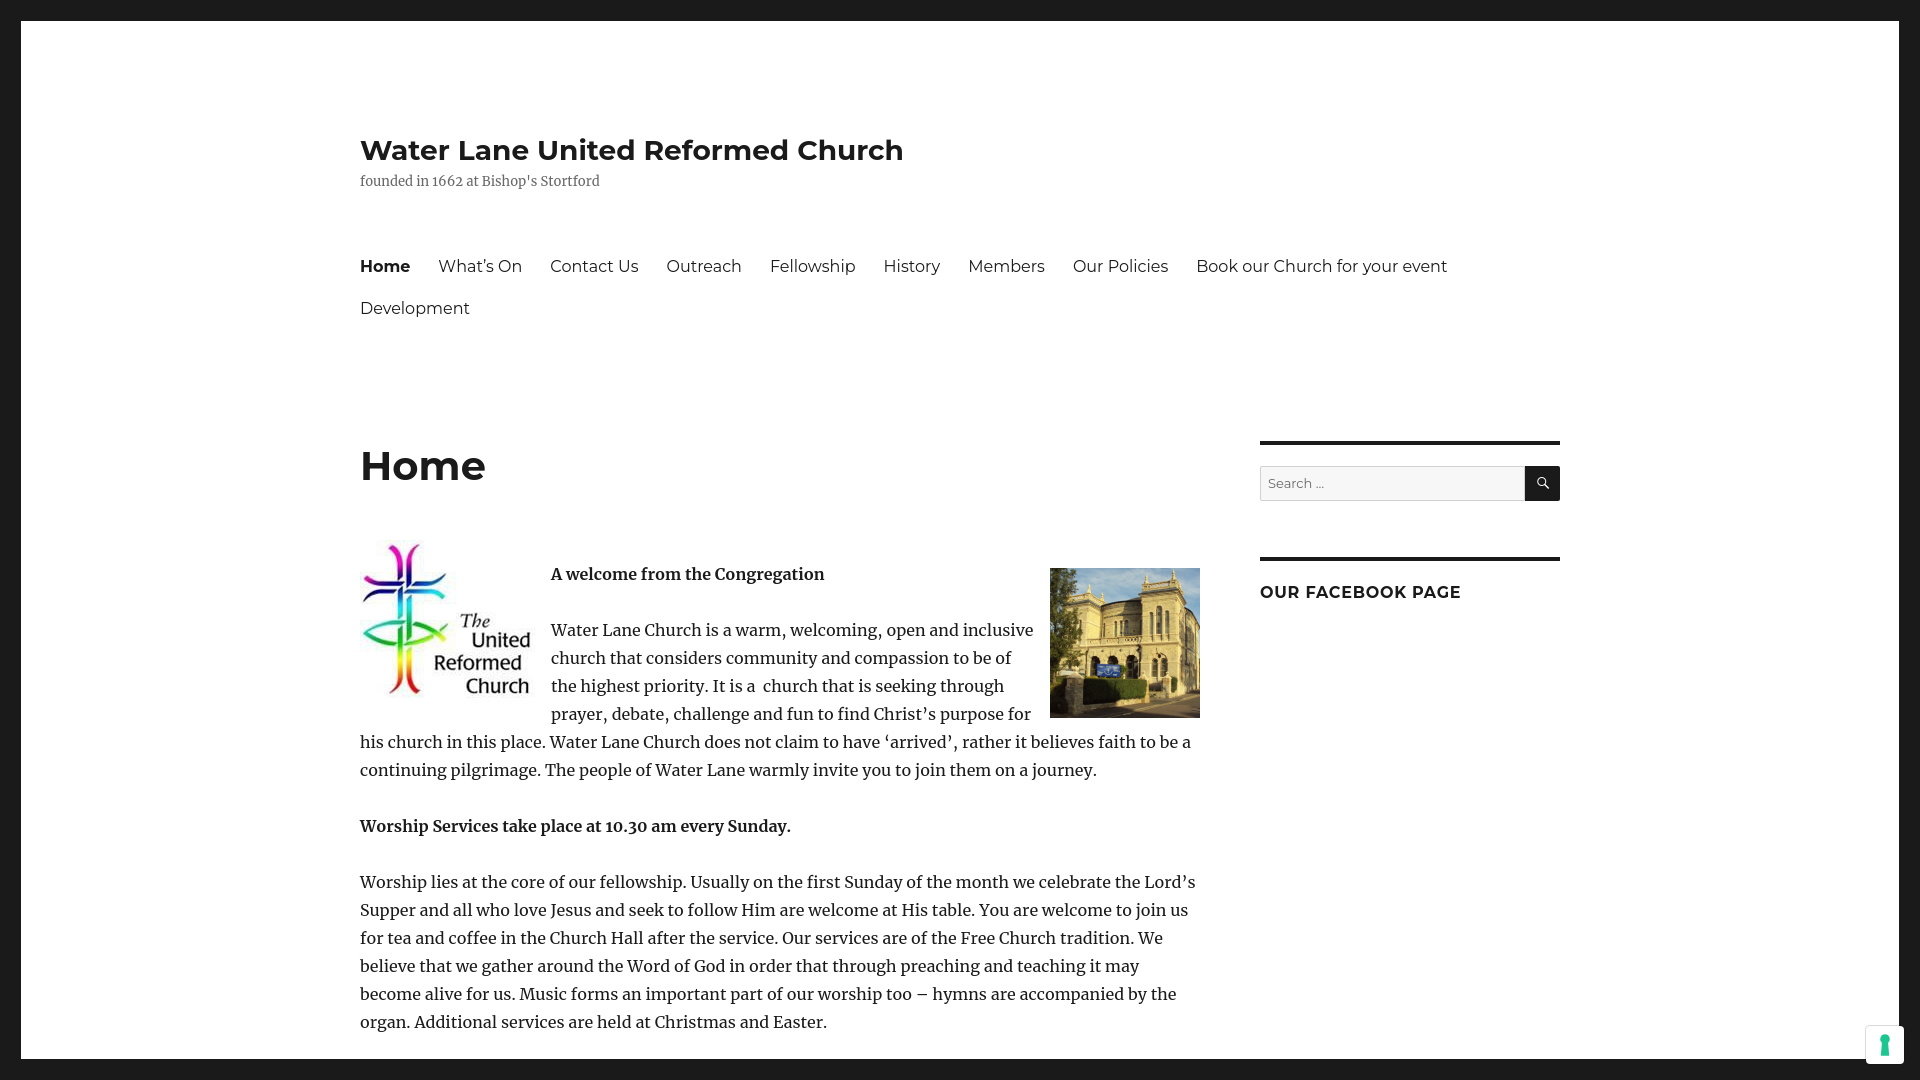Screen dimensions: 1920x1080
Task: Navigate to History page
Action: (x=912, y=266)
